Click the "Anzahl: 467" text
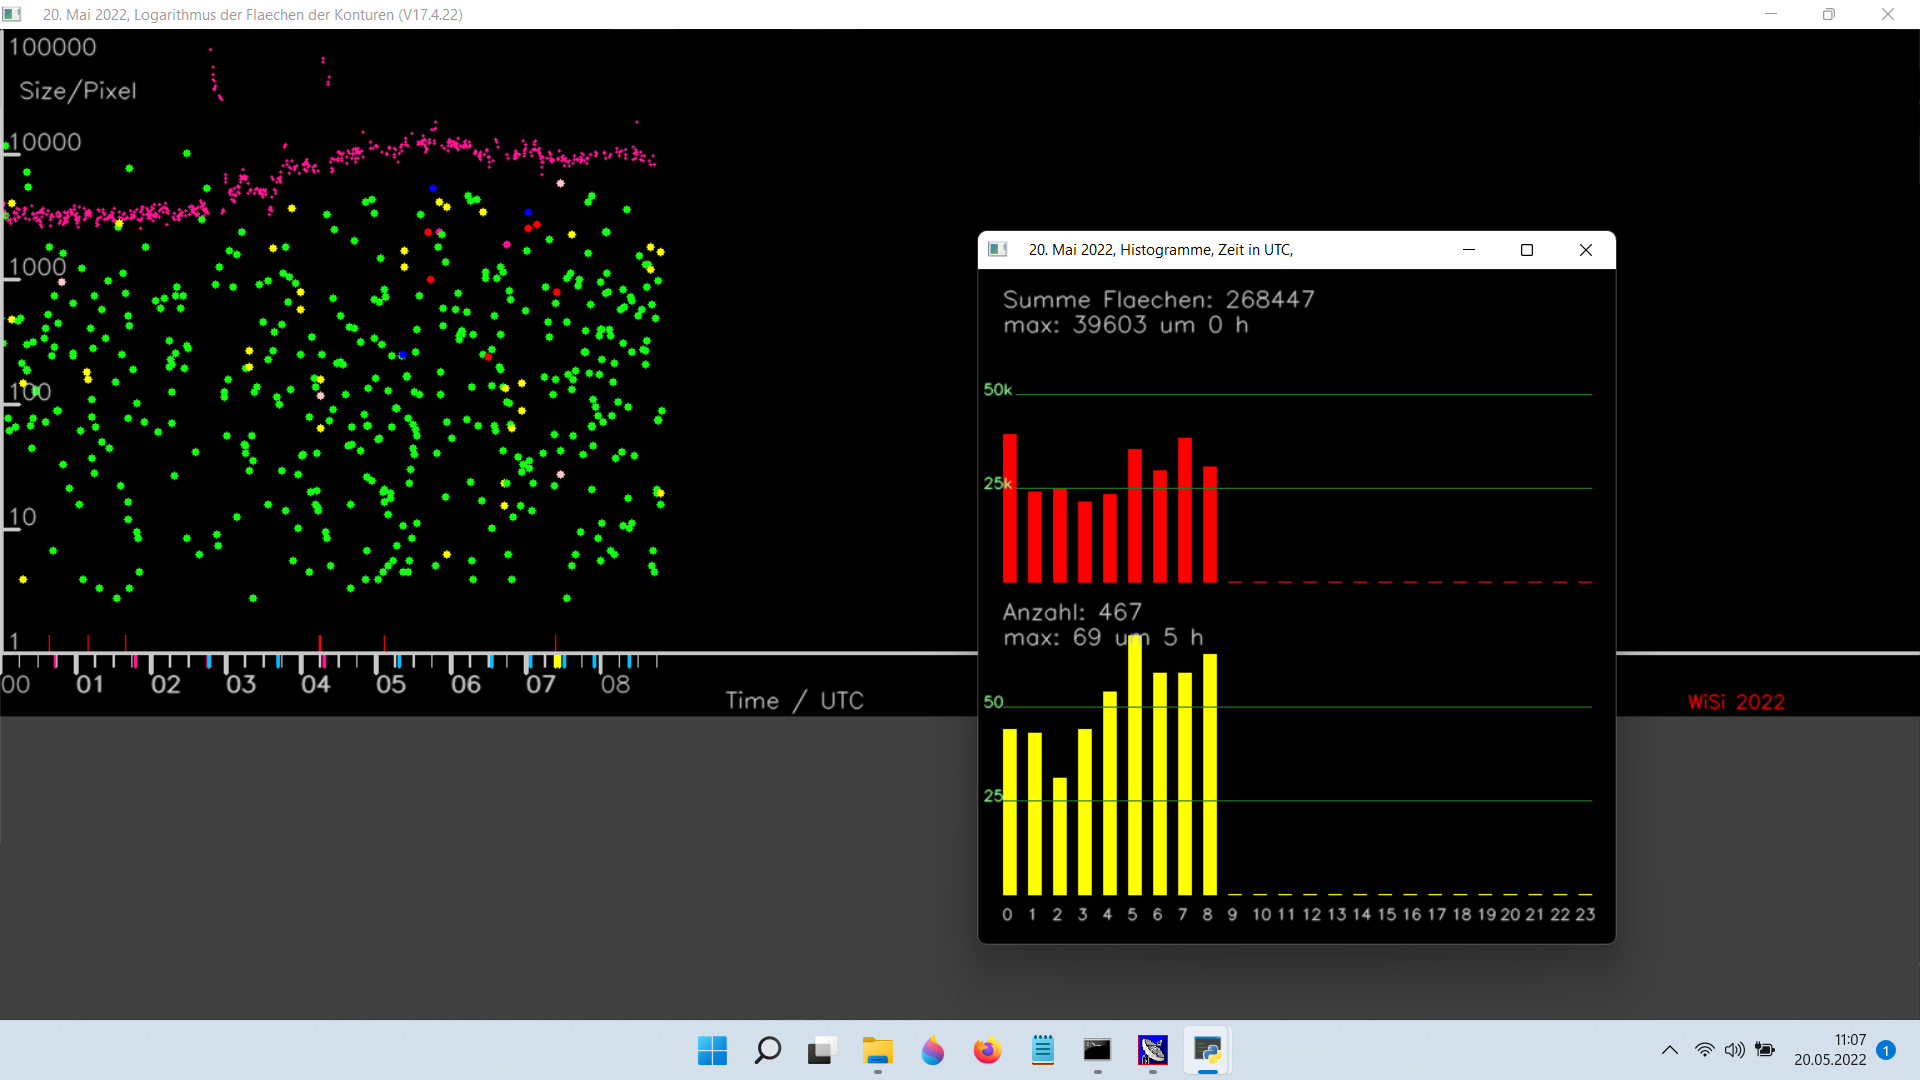 tap(1072, 612)
